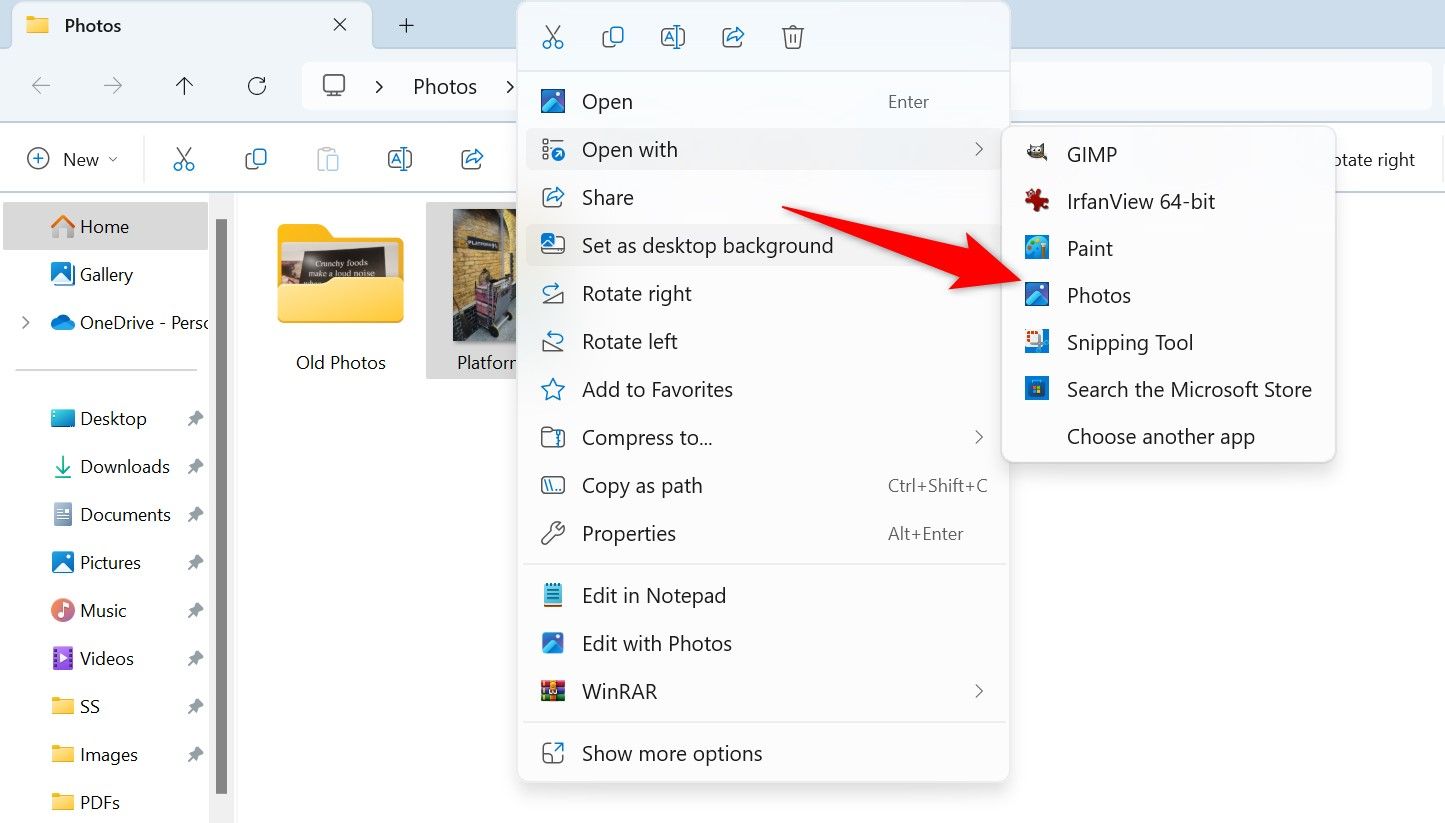Click Choose another app
This screenshot has width=1445, height=823.
click(x=1160, y=436)
